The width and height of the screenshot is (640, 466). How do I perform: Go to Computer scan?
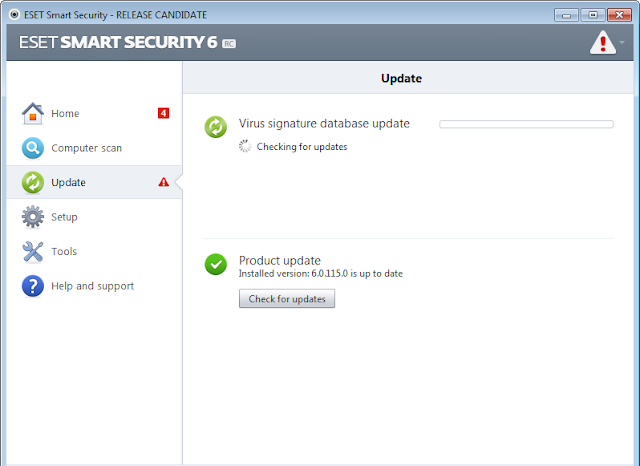(x=95, y=148)
